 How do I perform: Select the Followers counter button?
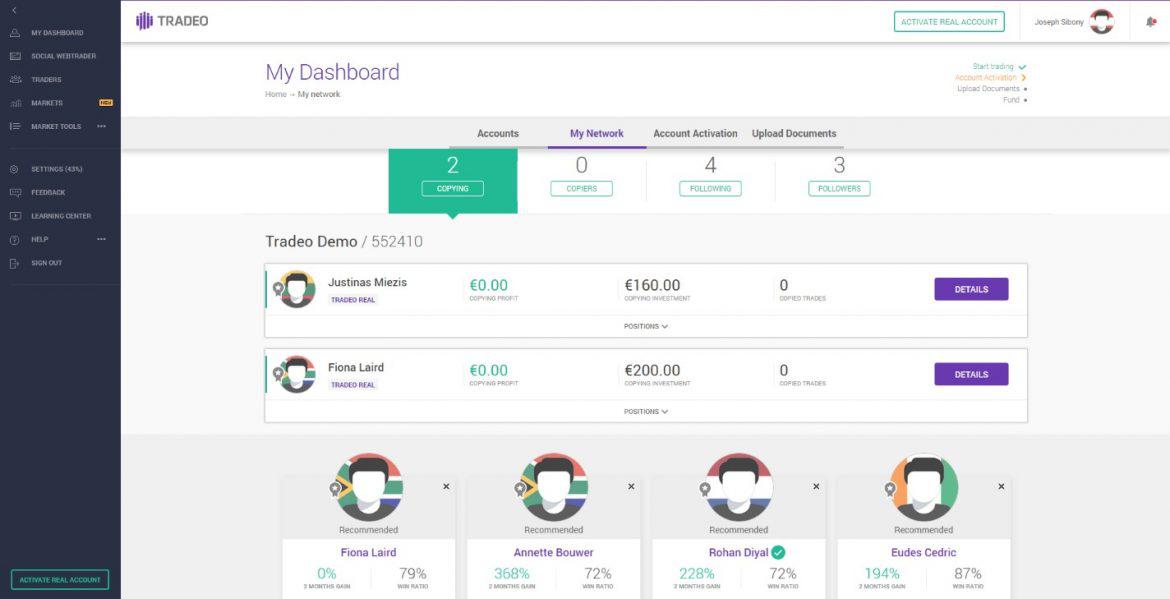click(839, 189)
